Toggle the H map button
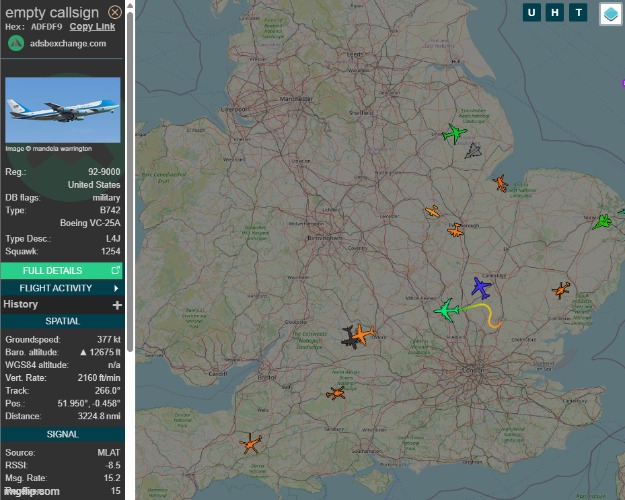Image resolution: width=625 pixels, height=500 pixels. (555, 12)
